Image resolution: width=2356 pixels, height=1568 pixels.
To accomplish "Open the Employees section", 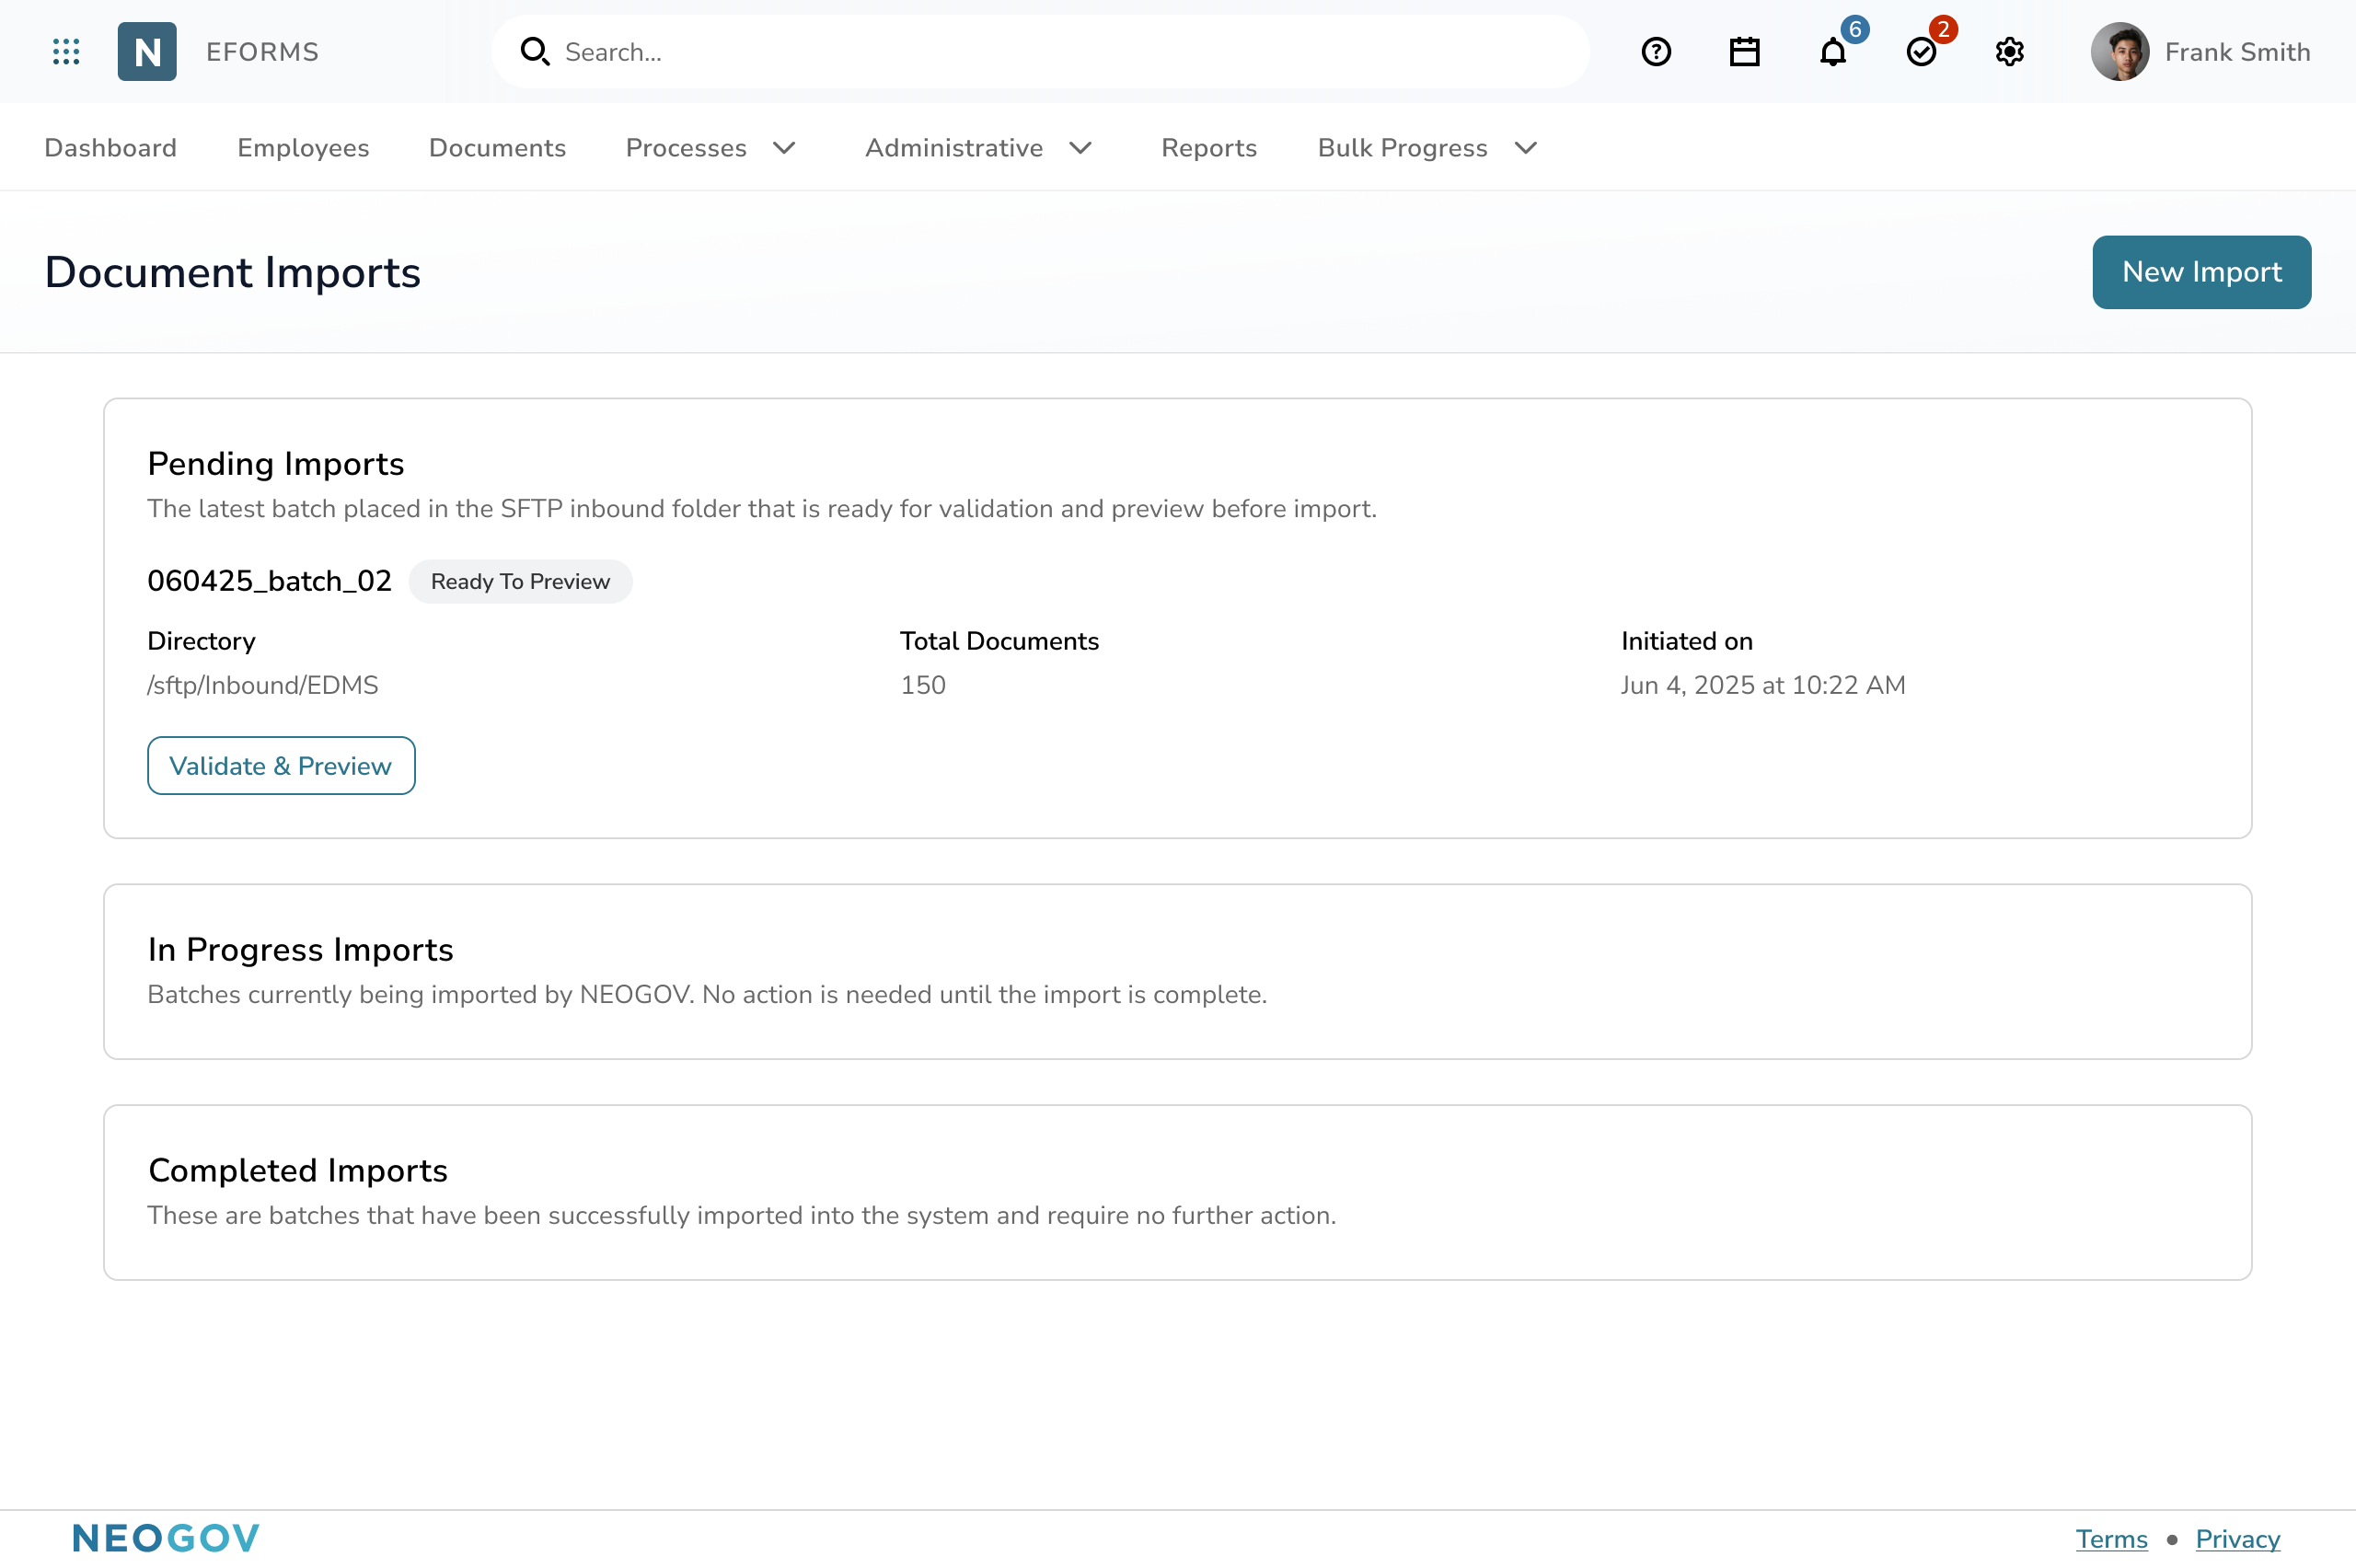I will [302, 147].
